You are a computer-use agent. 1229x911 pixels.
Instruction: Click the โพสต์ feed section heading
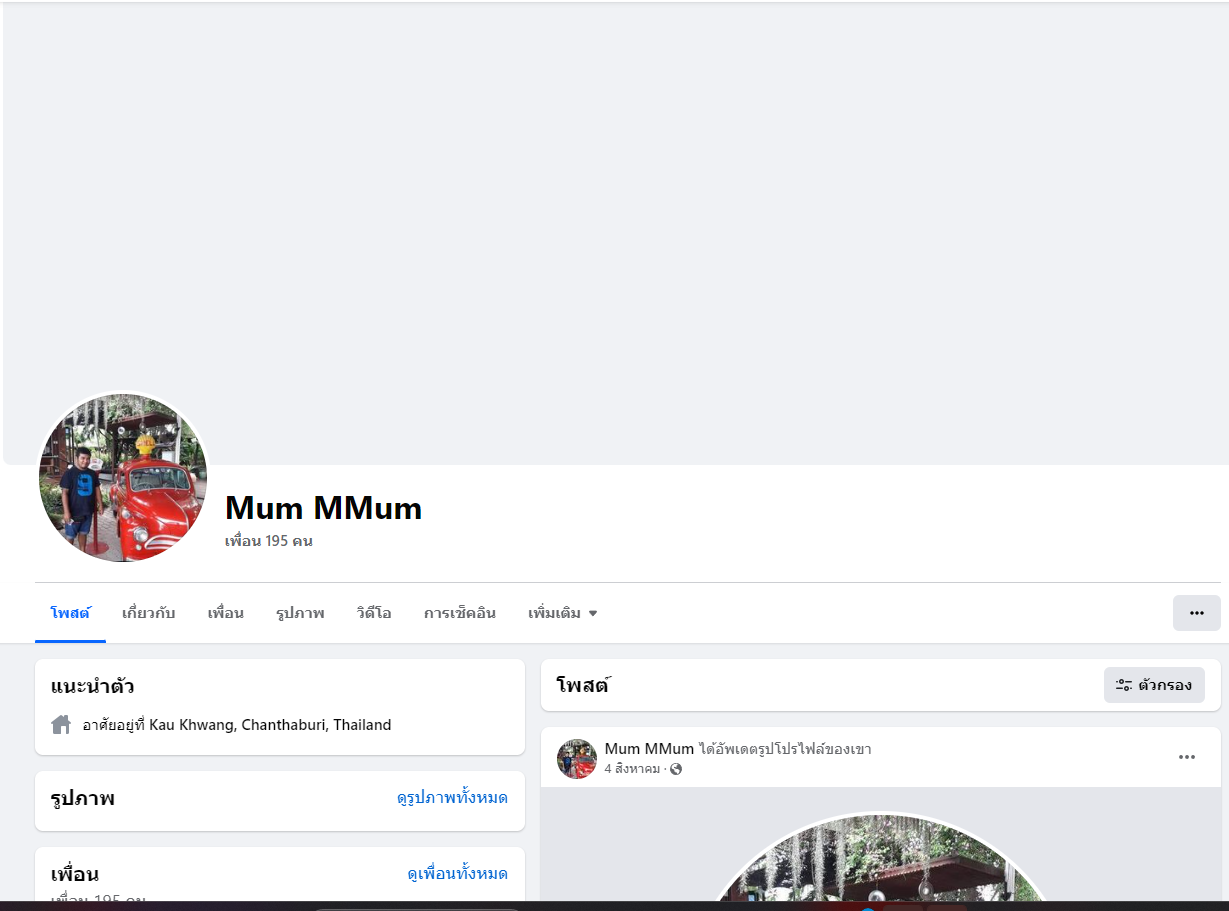click(583, 685)
